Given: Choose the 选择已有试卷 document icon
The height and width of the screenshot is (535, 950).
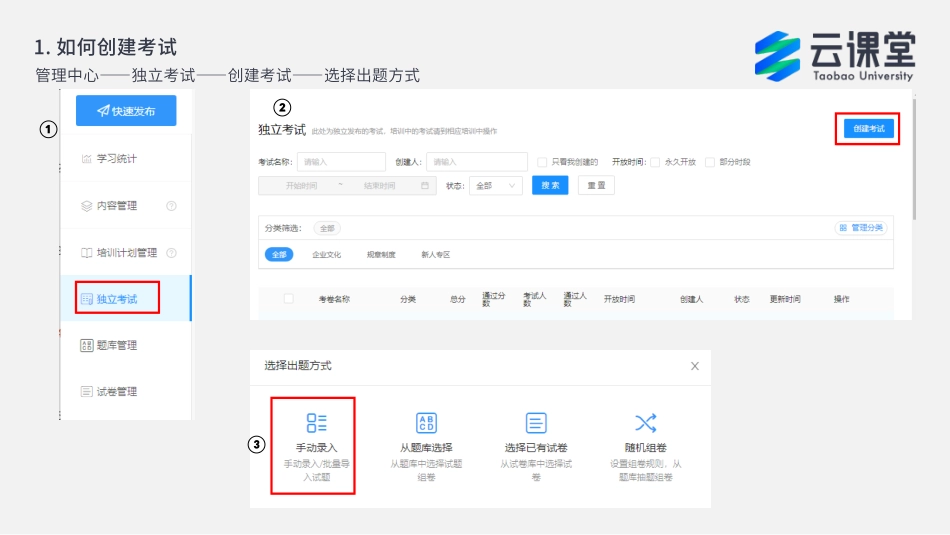Looking at the screenshot, I should point(536,423).
